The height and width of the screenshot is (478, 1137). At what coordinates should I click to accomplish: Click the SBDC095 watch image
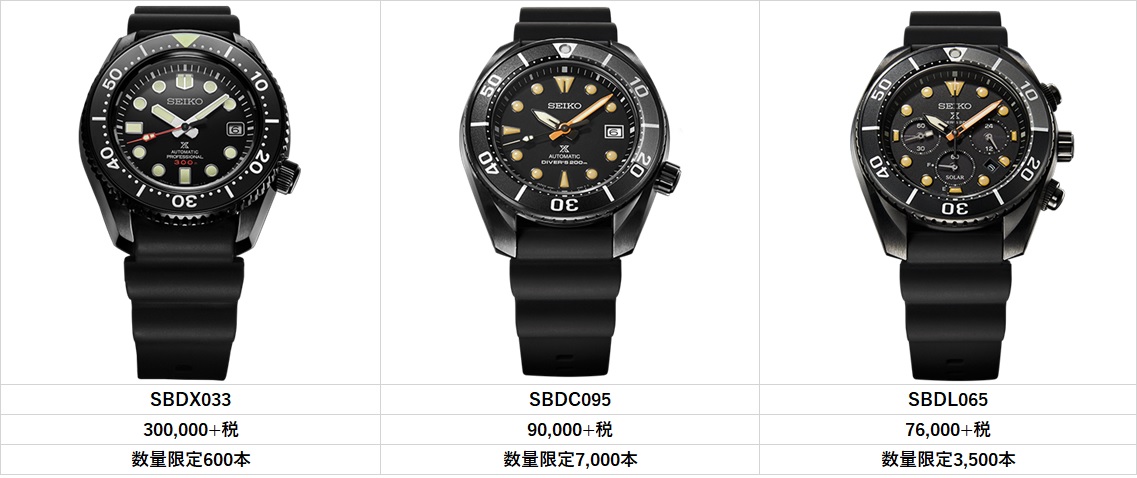click(570, 193)
